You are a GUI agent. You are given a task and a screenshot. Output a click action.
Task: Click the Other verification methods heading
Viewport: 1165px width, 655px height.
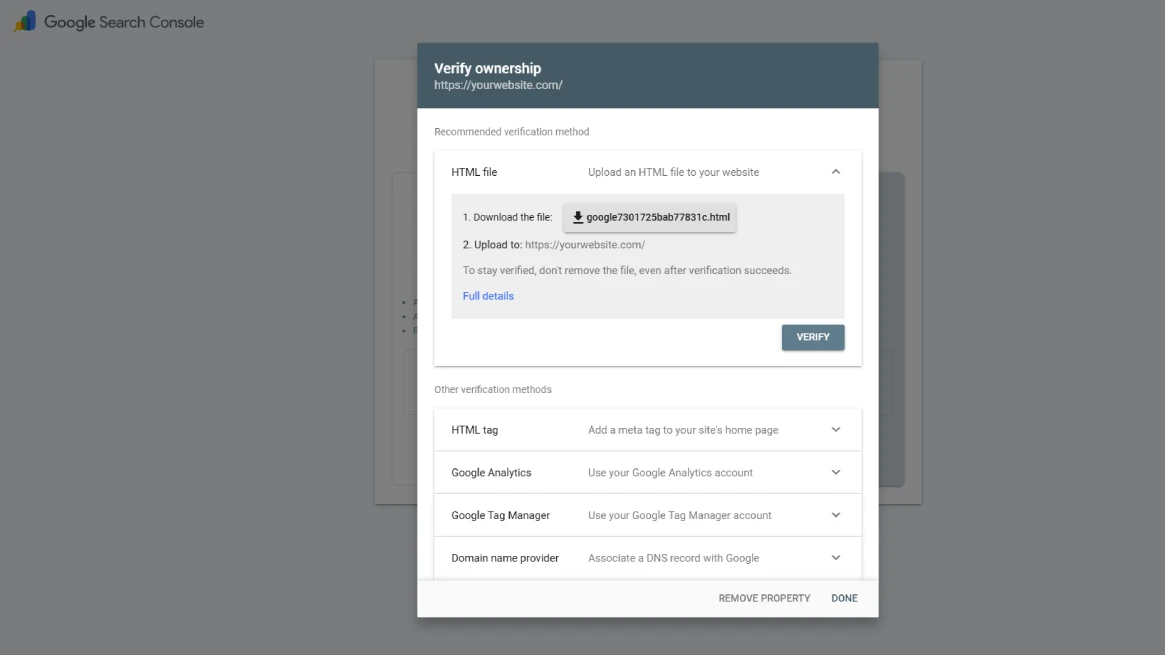pyautogui.click(x=493, y=389)
